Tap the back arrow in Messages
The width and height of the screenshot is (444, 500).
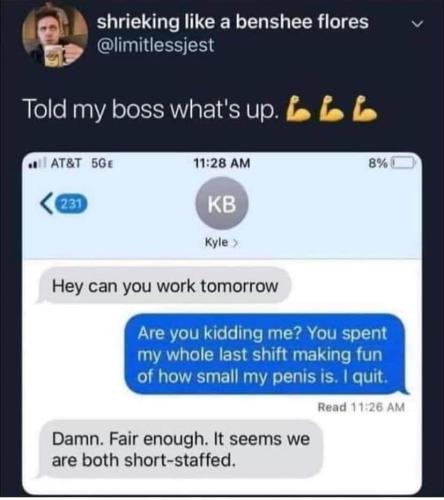point(45,203)
